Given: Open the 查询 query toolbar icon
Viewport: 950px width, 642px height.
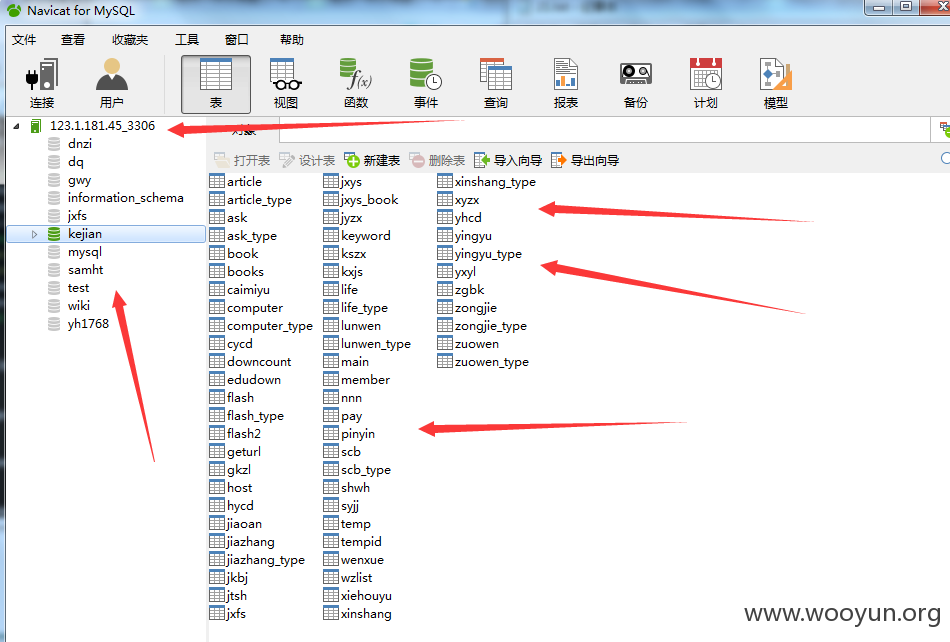Looking at the screenshot, I should 496,84.
